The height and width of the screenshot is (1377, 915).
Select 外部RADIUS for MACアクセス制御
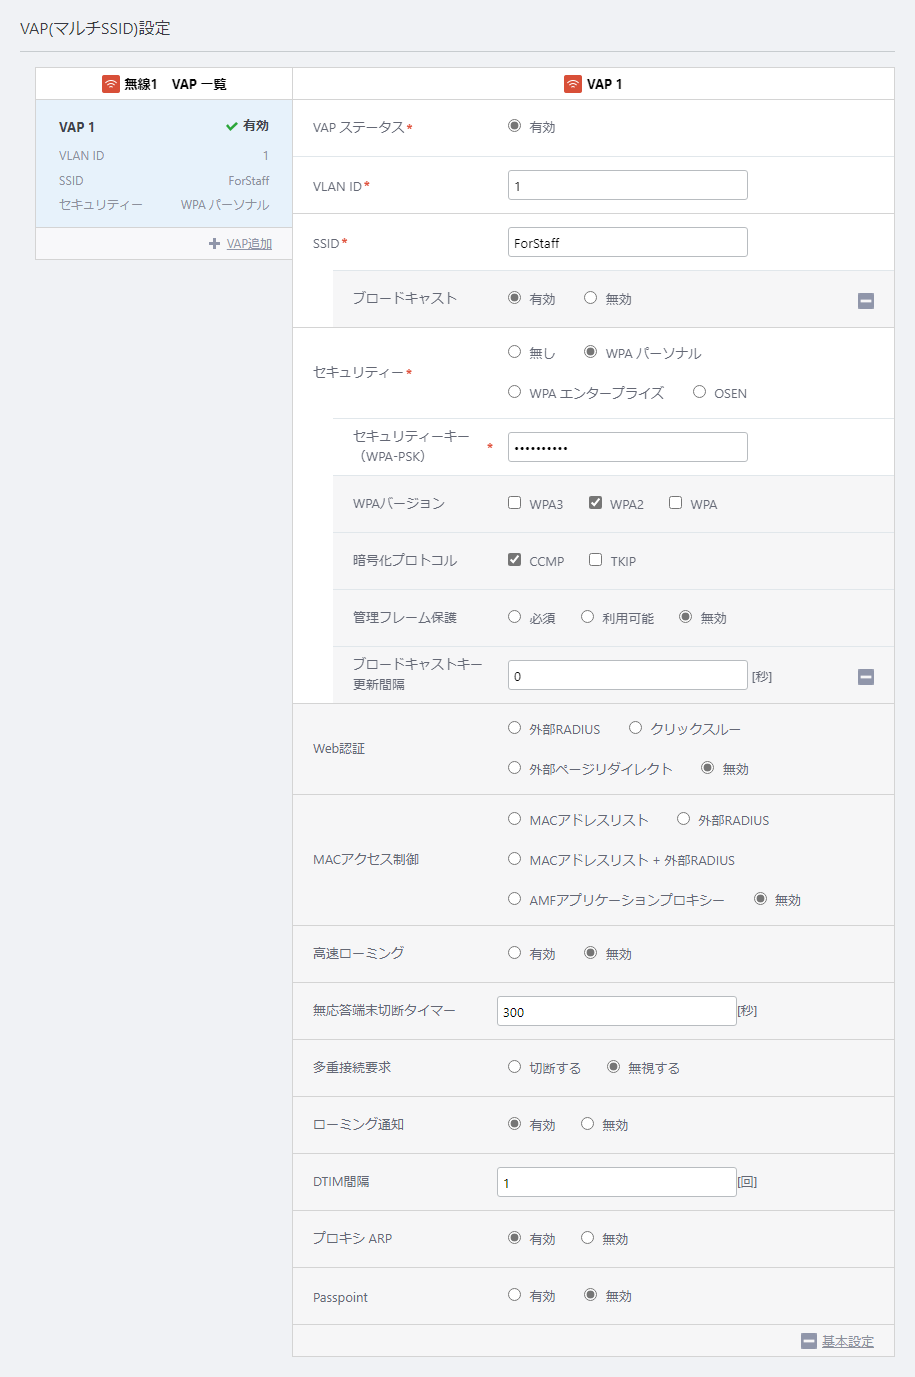click(x=683, y=819)
